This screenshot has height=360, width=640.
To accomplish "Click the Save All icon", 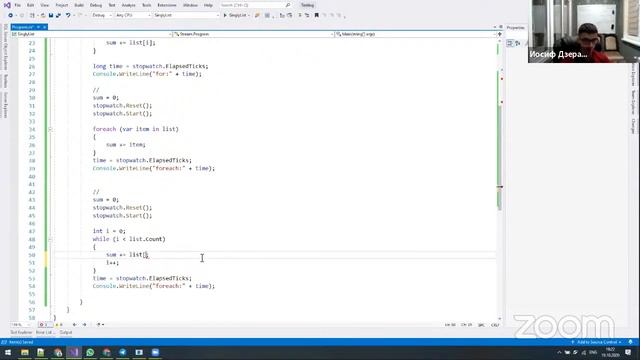I will [58, 15].
